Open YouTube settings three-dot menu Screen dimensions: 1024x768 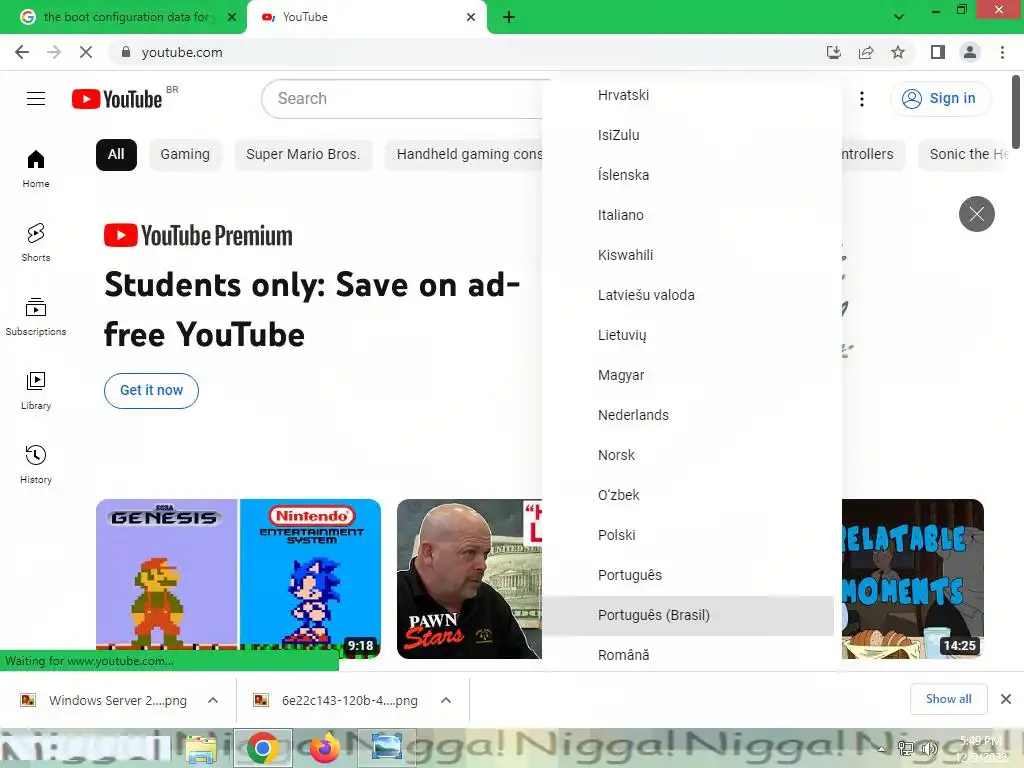pyautogui.click(x=862, y=99)
